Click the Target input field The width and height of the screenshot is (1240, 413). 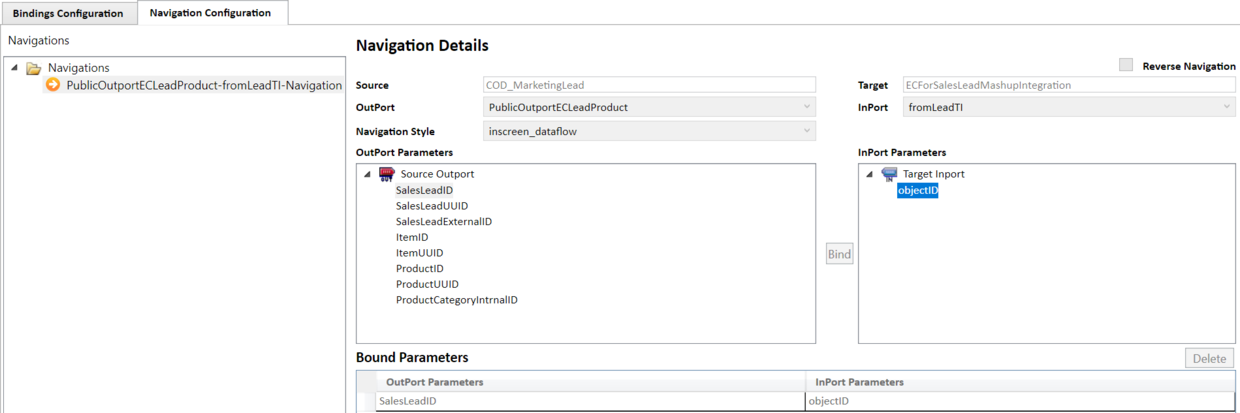tap(1068, 85)
